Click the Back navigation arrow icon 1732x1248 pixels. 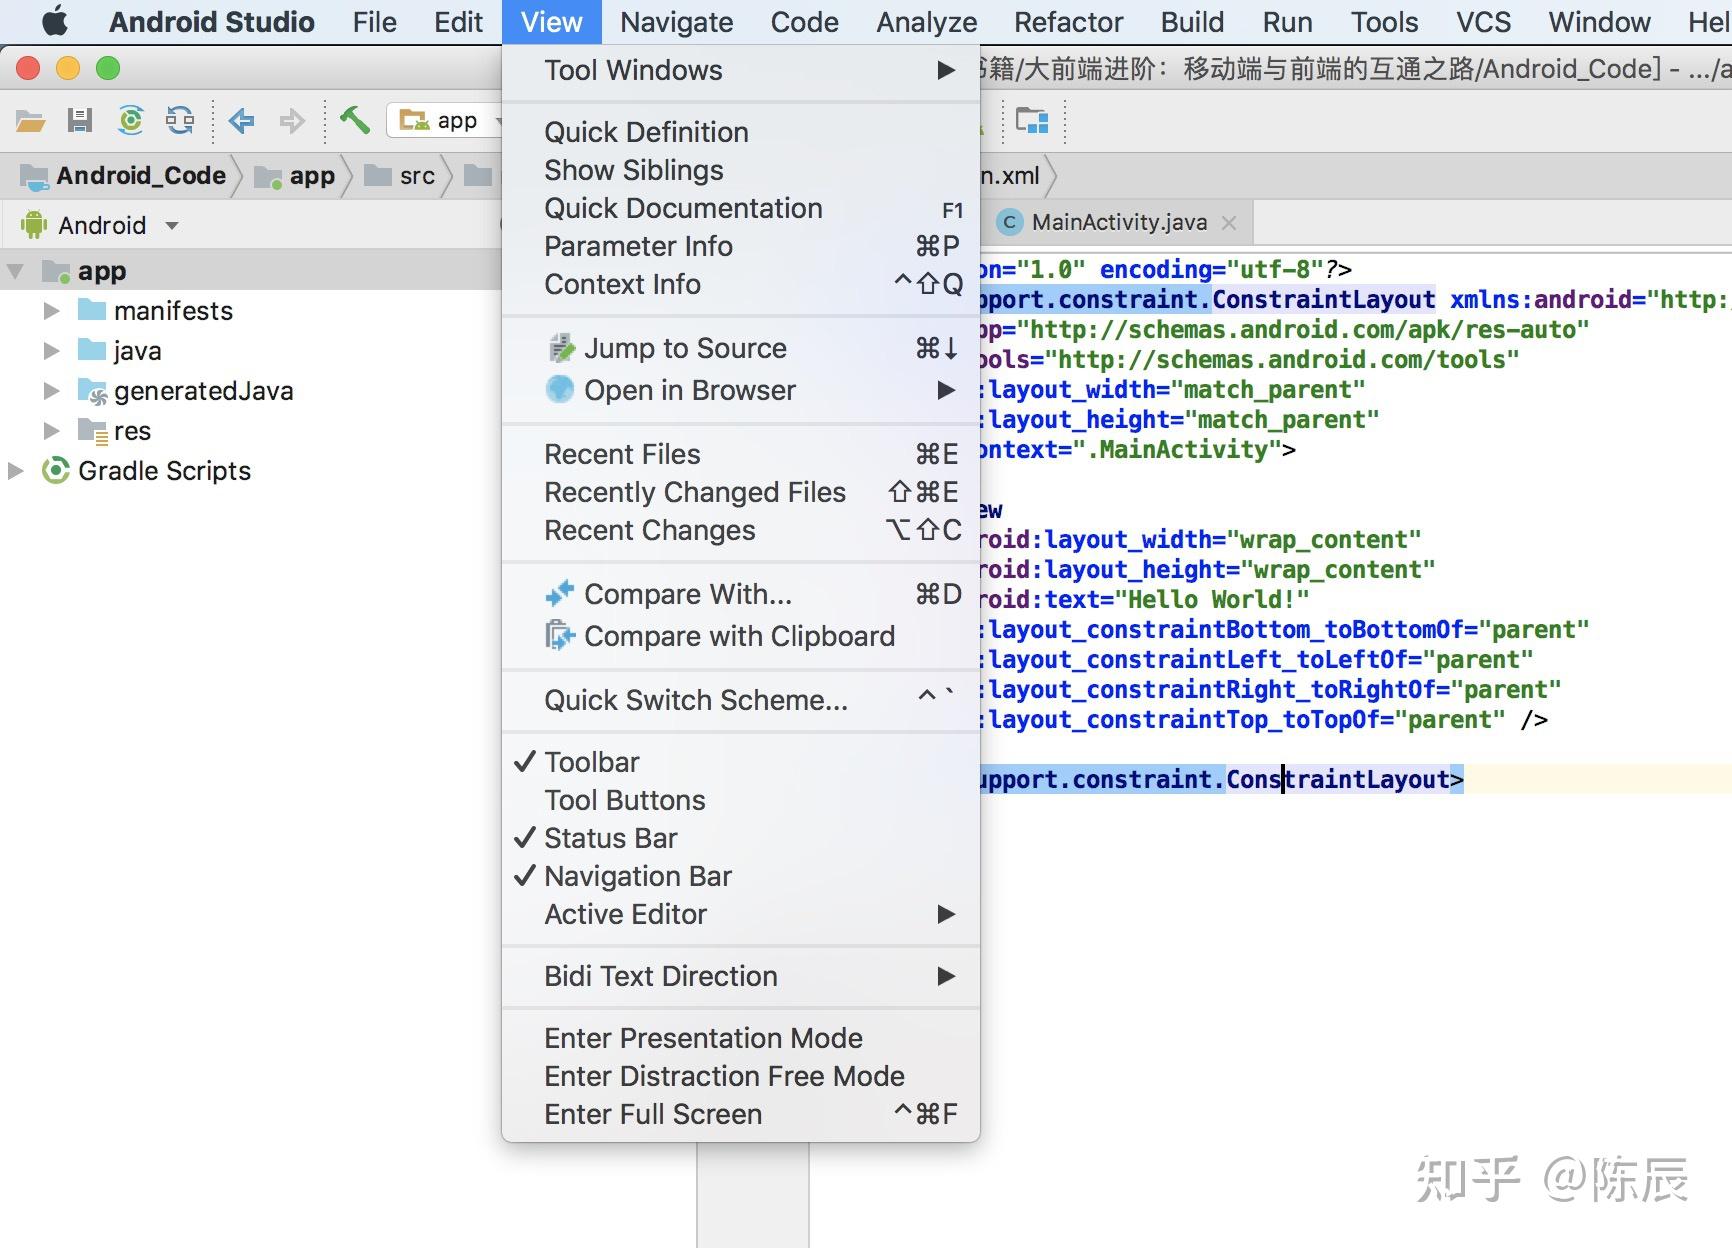click(241, 121)
